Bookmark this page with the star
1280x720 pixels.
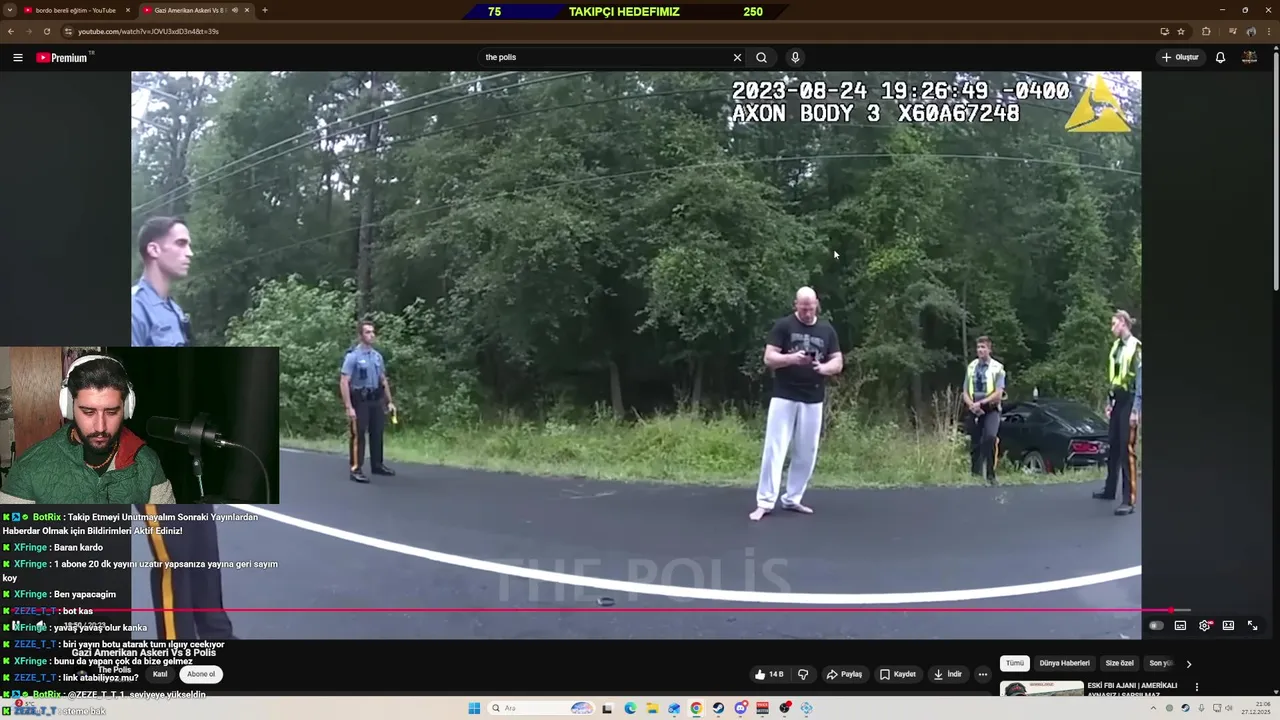pyautogui.click(x=1181, y=31)
